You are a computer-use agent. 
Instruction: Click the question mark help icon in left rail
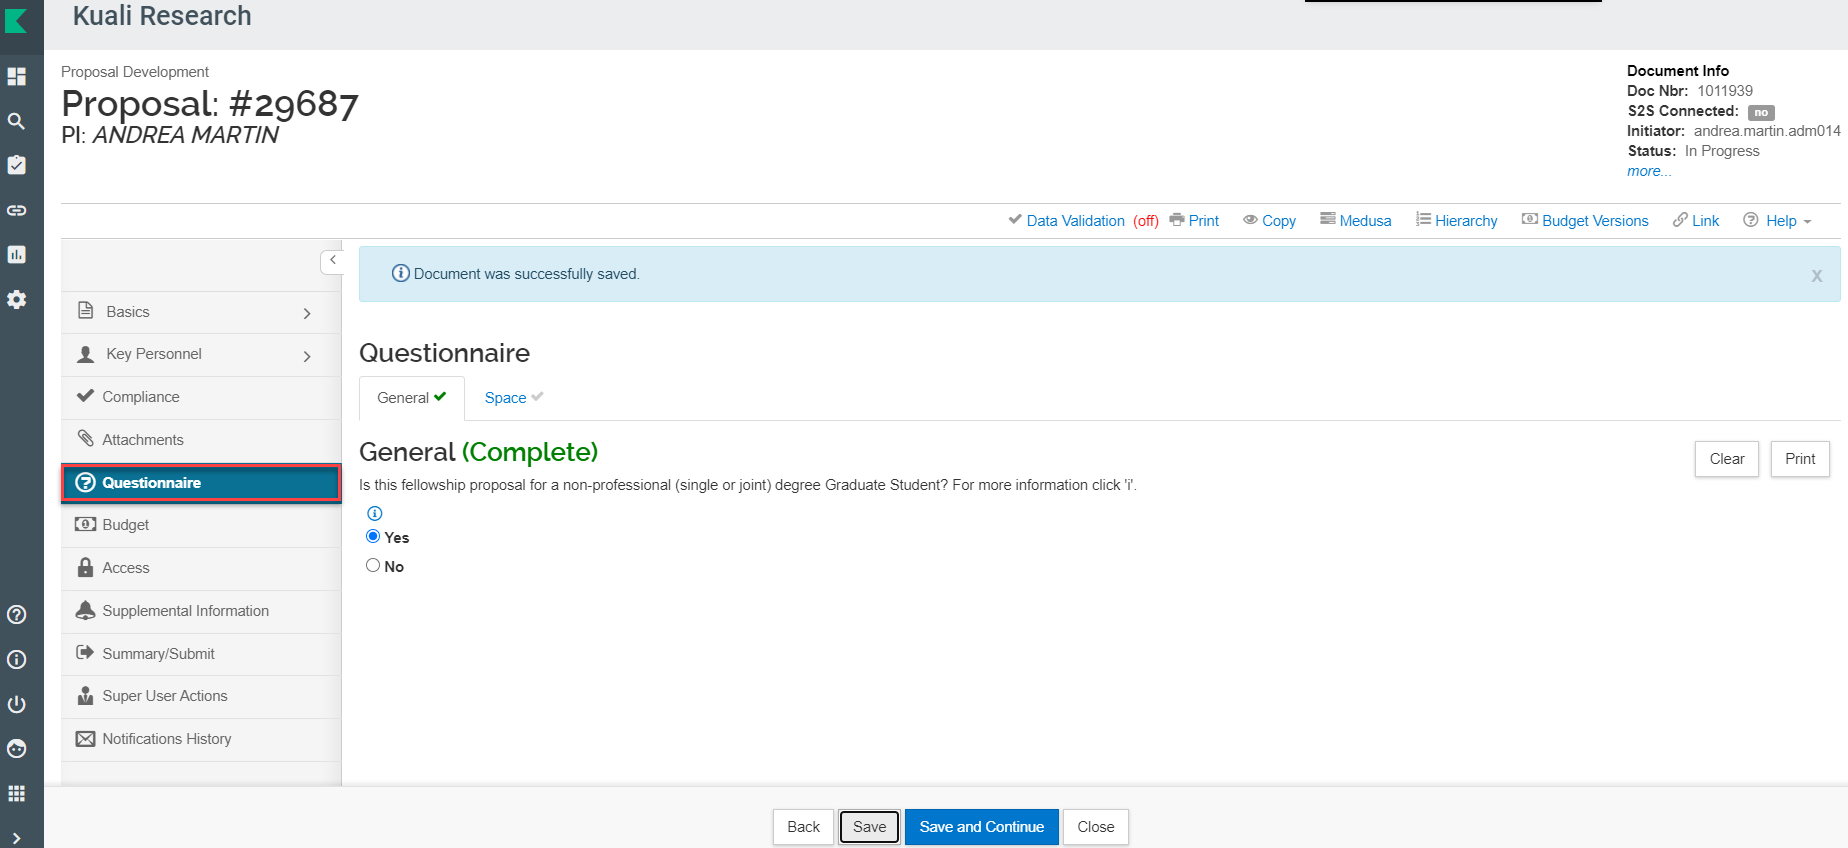[17, 615]
